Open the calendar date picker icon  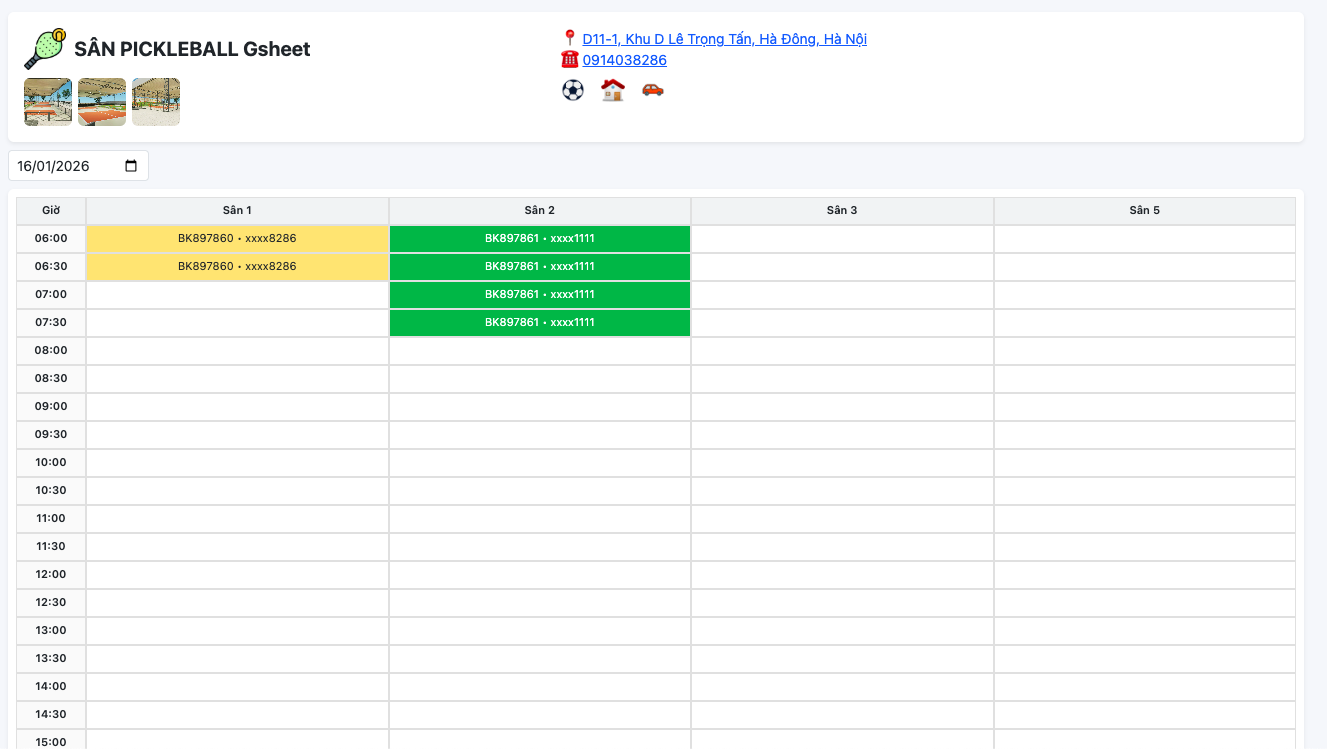coord(131,165)
